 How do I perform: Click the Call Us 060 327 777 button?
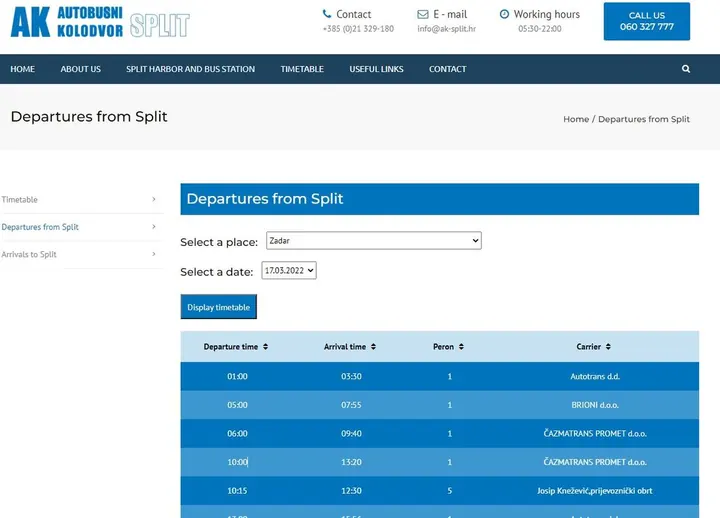[x=647, y=21]
